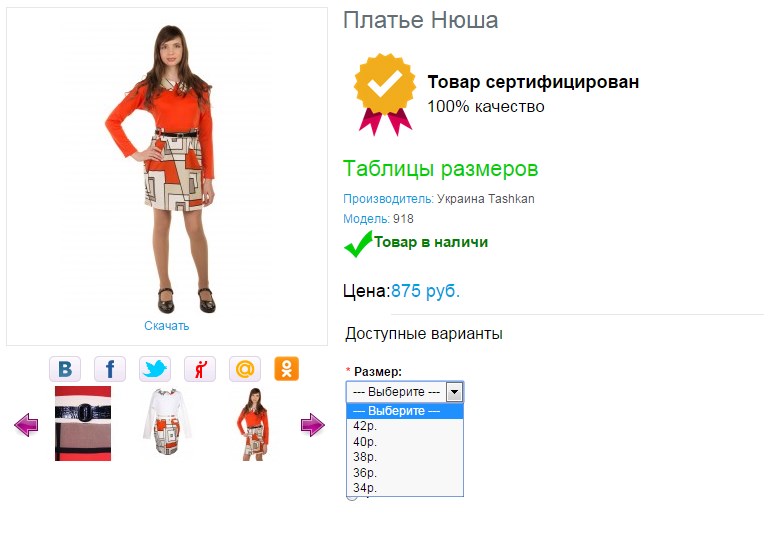Open the belt close-up thumbnail
Image resolution: width=770 pixels, height=546 pixels.
pos(83,423)
